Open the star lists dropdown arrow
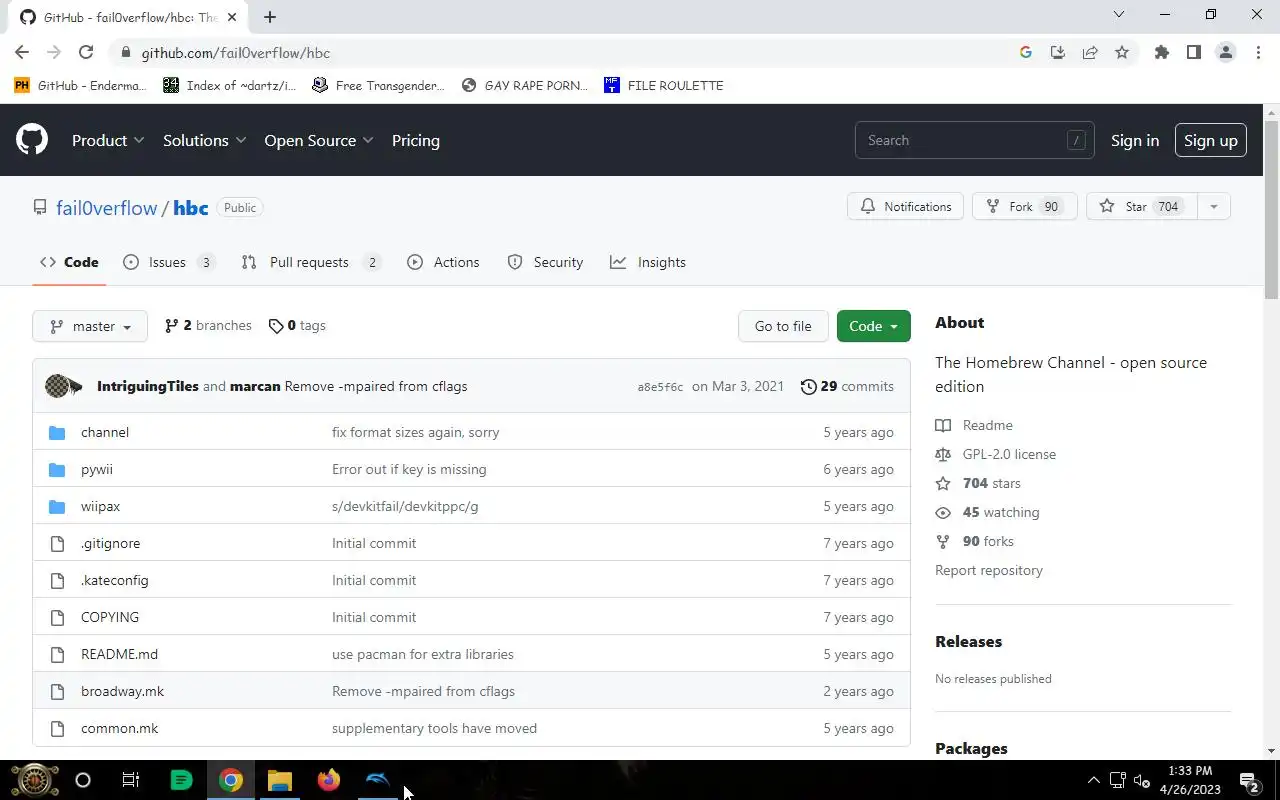Screen dimensions: 1280x800 [x=1213, y=206]
